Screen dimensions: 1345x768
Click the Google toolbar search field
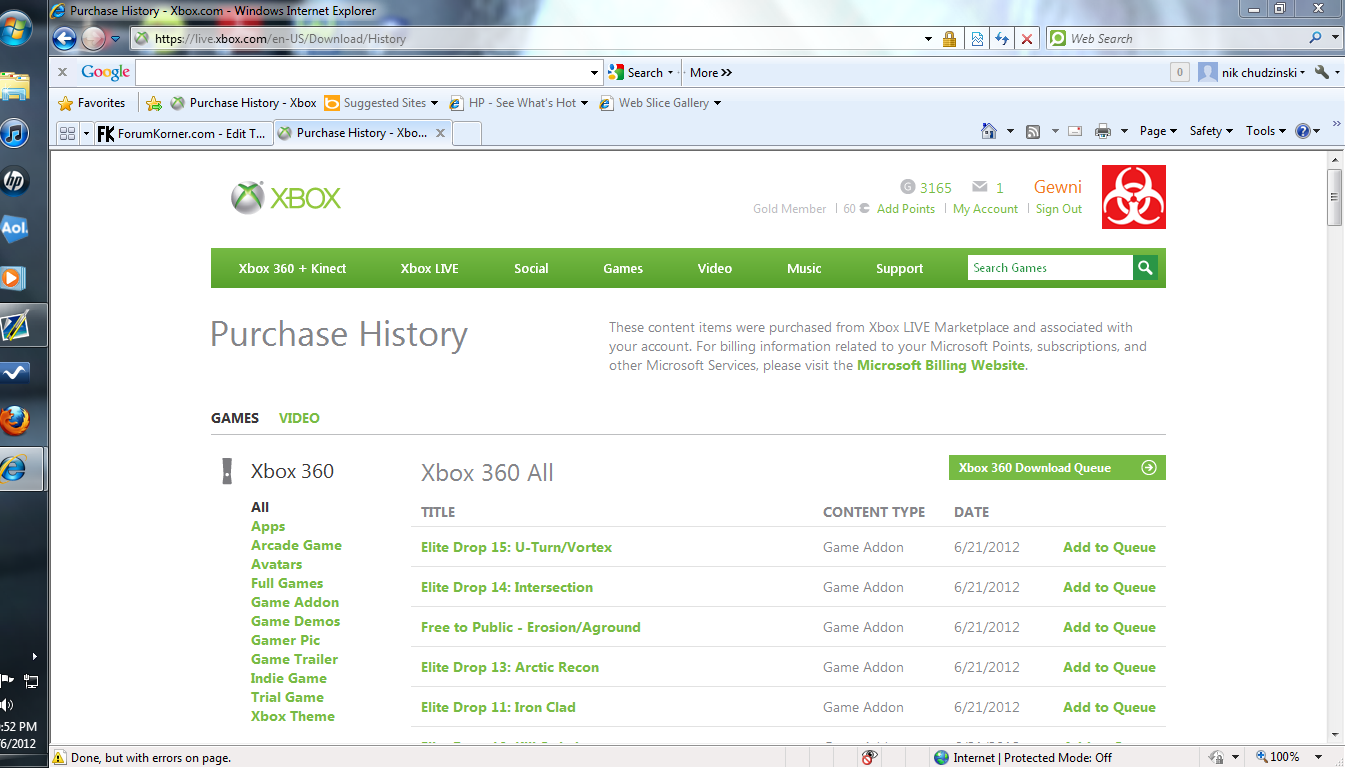click(362, 72)
